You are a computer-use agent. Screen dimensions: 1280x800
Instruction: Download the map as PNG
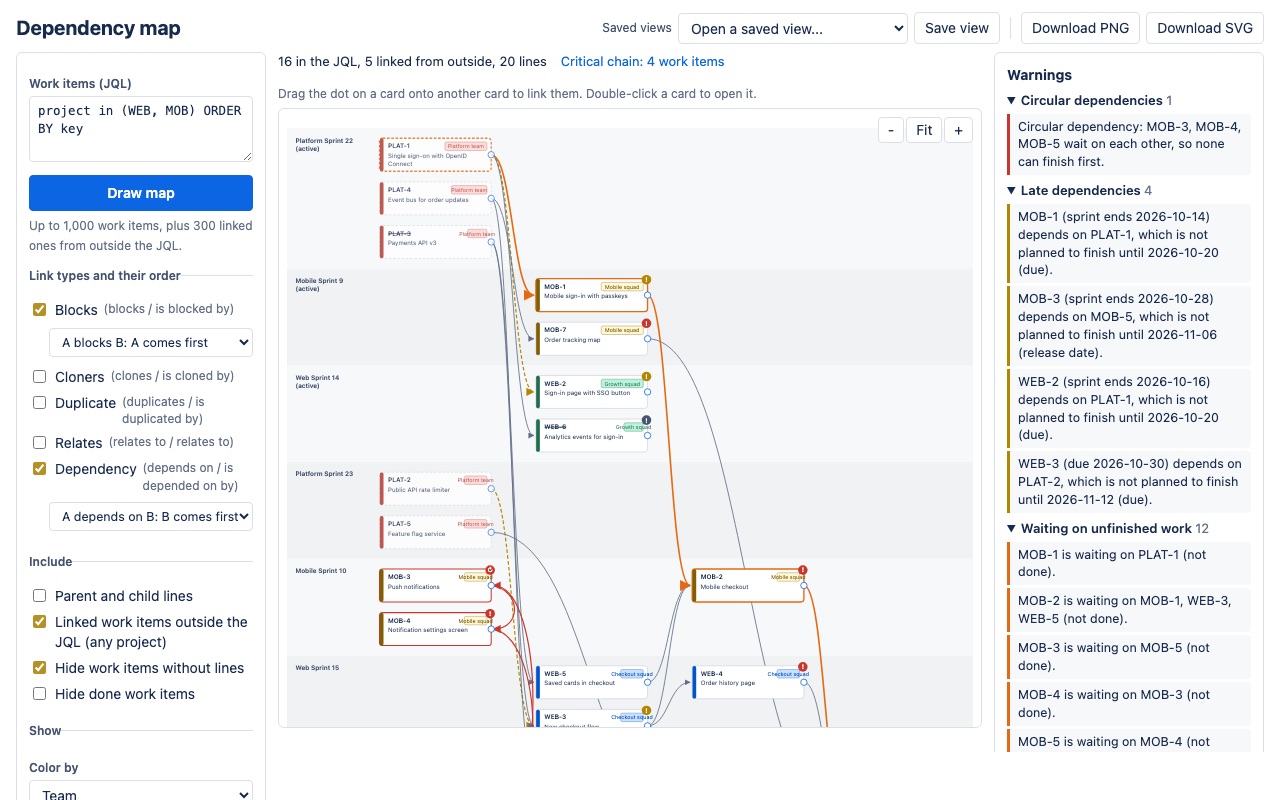(x=1080, y=28)
